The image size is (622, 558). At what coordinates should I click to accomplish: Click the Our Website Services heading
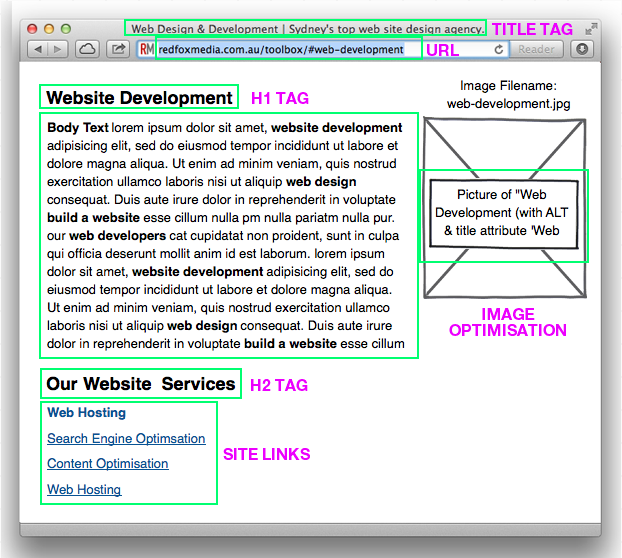[x=141, y=384]
